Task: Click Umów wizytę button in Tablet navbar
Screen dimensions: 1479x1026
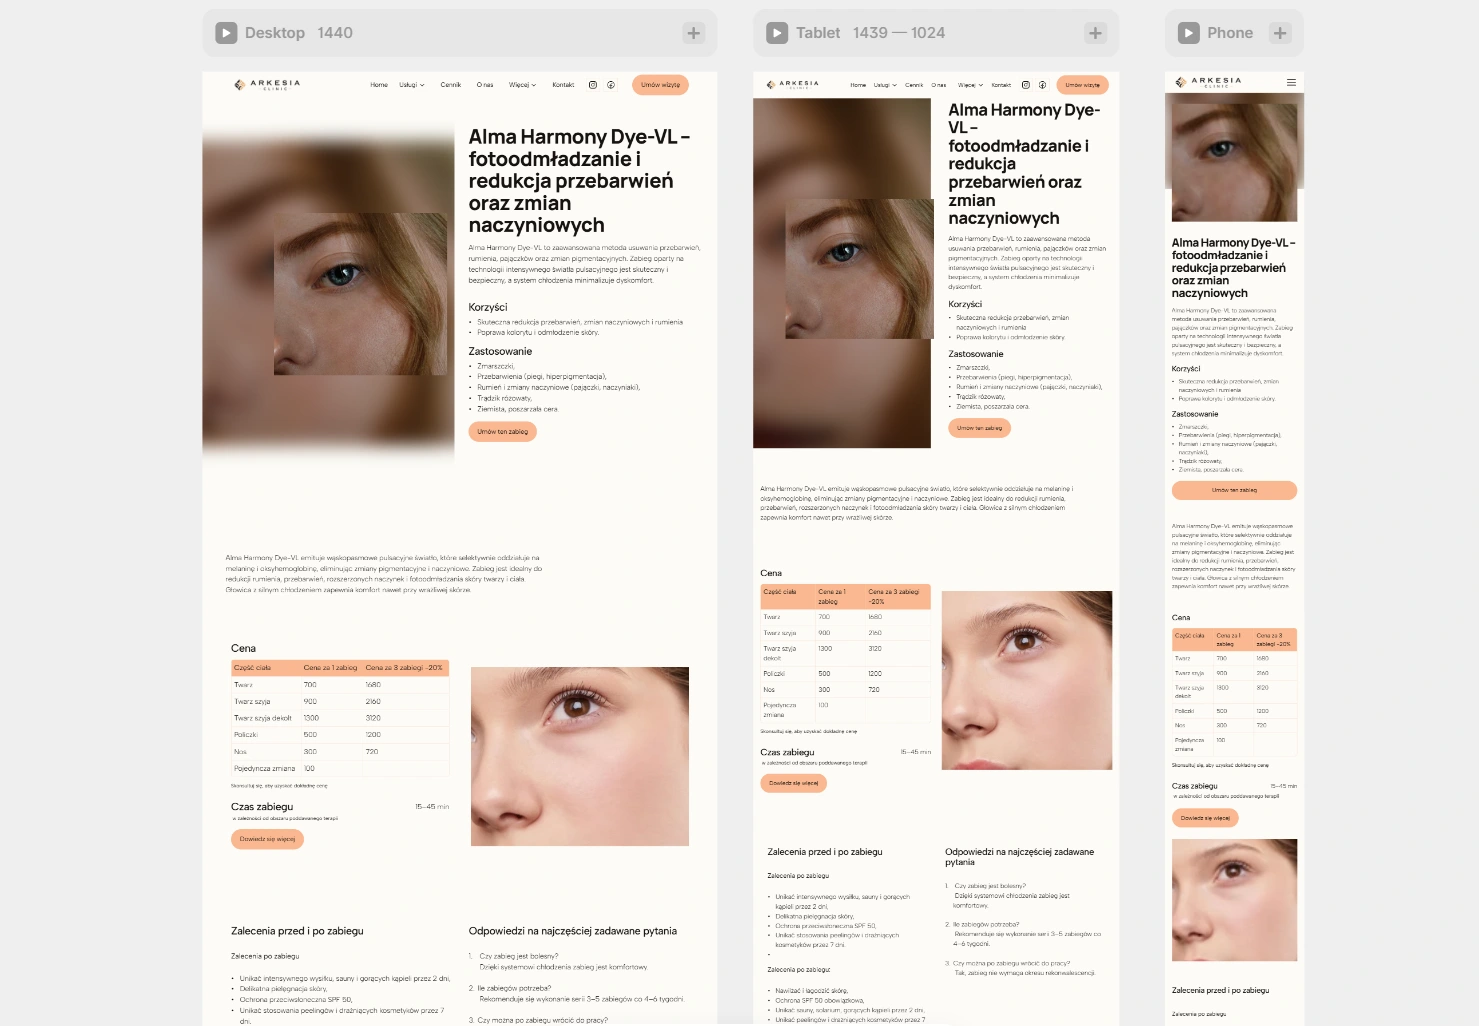Action: pos(1082,85)
